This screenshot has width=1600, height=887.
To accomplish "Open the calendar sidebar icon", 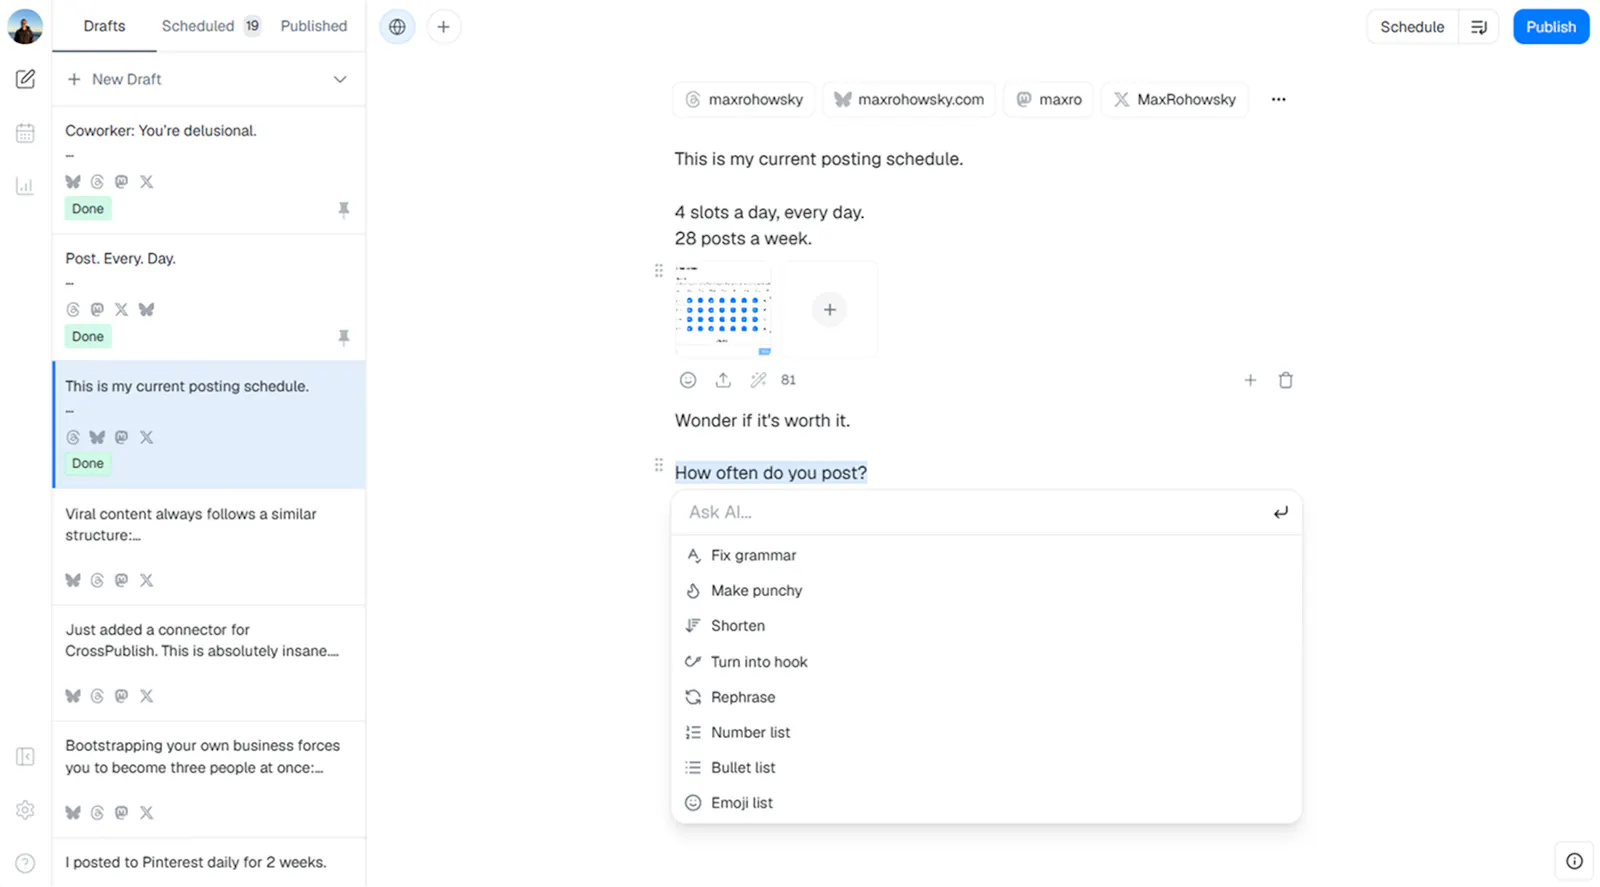I will point(25,133).
